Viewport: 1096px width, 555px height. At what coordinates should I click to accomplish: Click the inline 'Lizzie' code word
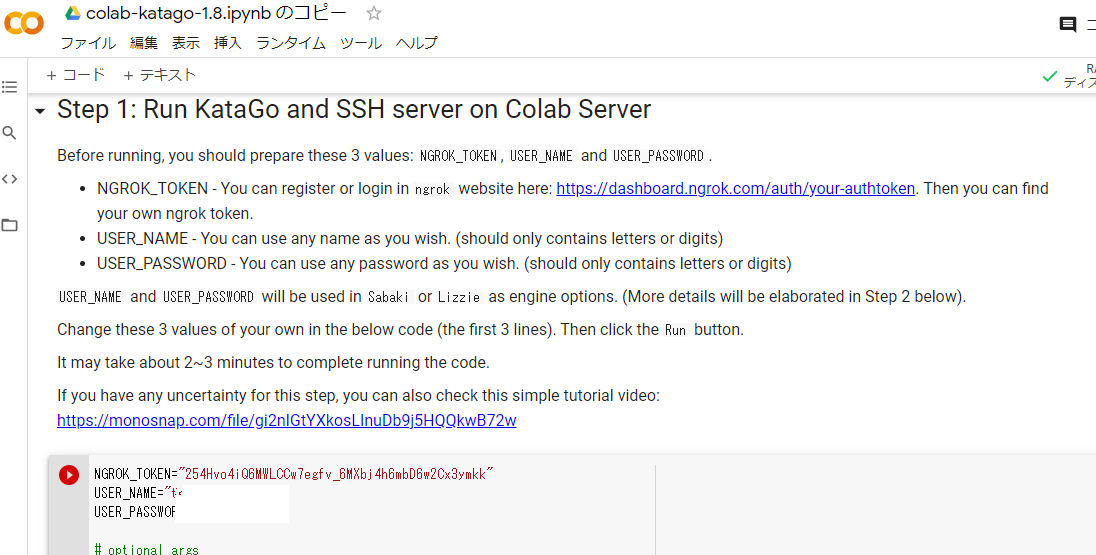tap(459, 297)
